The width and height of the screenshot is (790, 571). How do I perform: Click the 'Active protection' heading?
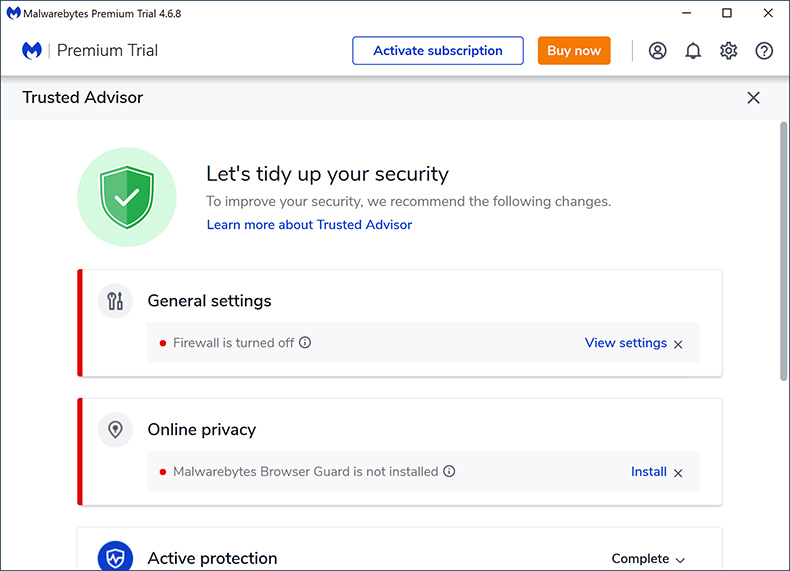tap(212, 558)
